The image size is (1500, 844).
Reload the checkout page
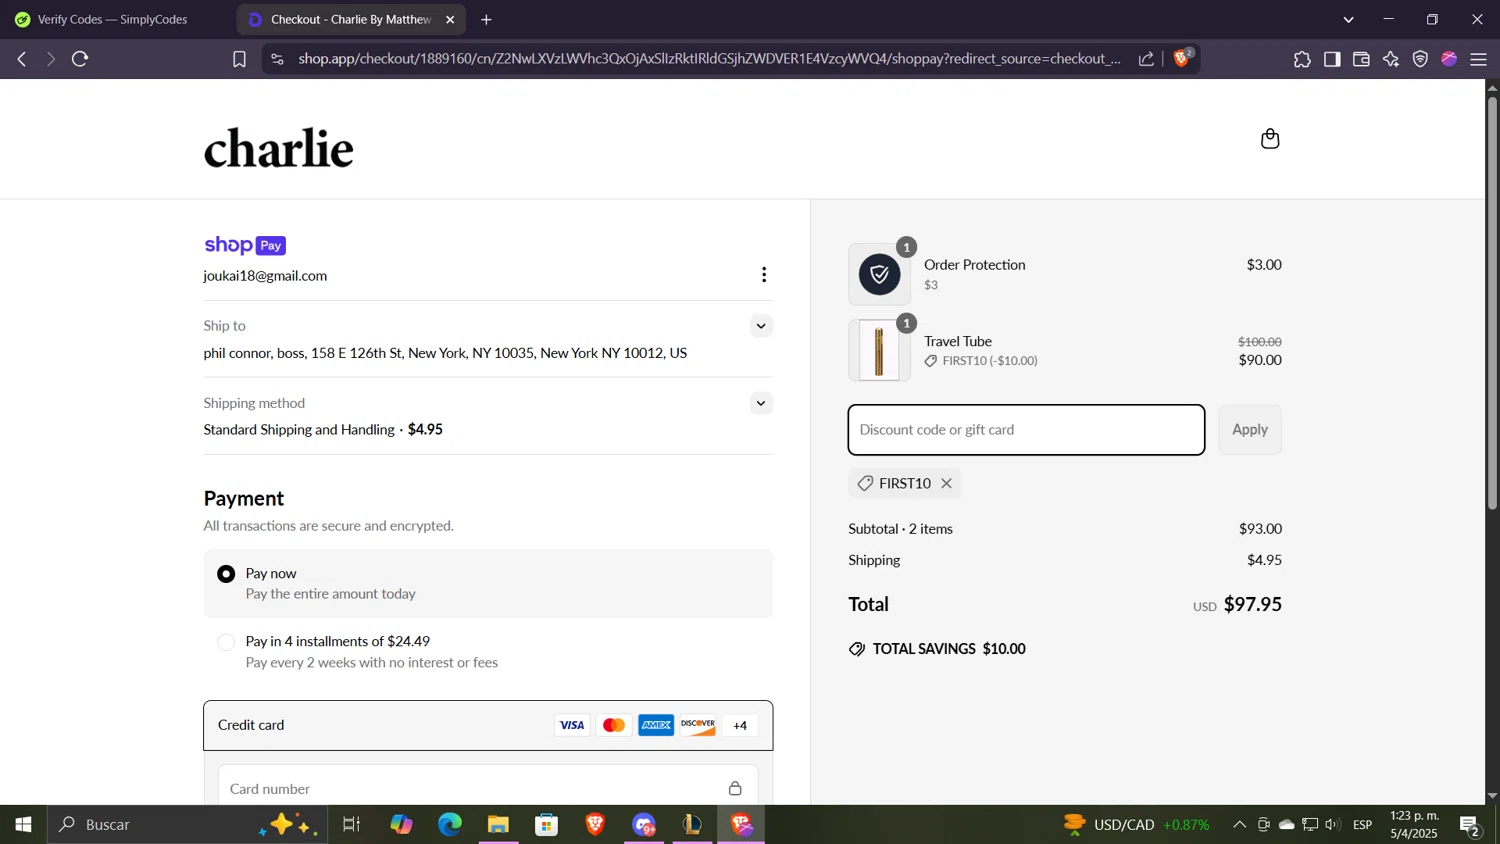tap(81, 59)
